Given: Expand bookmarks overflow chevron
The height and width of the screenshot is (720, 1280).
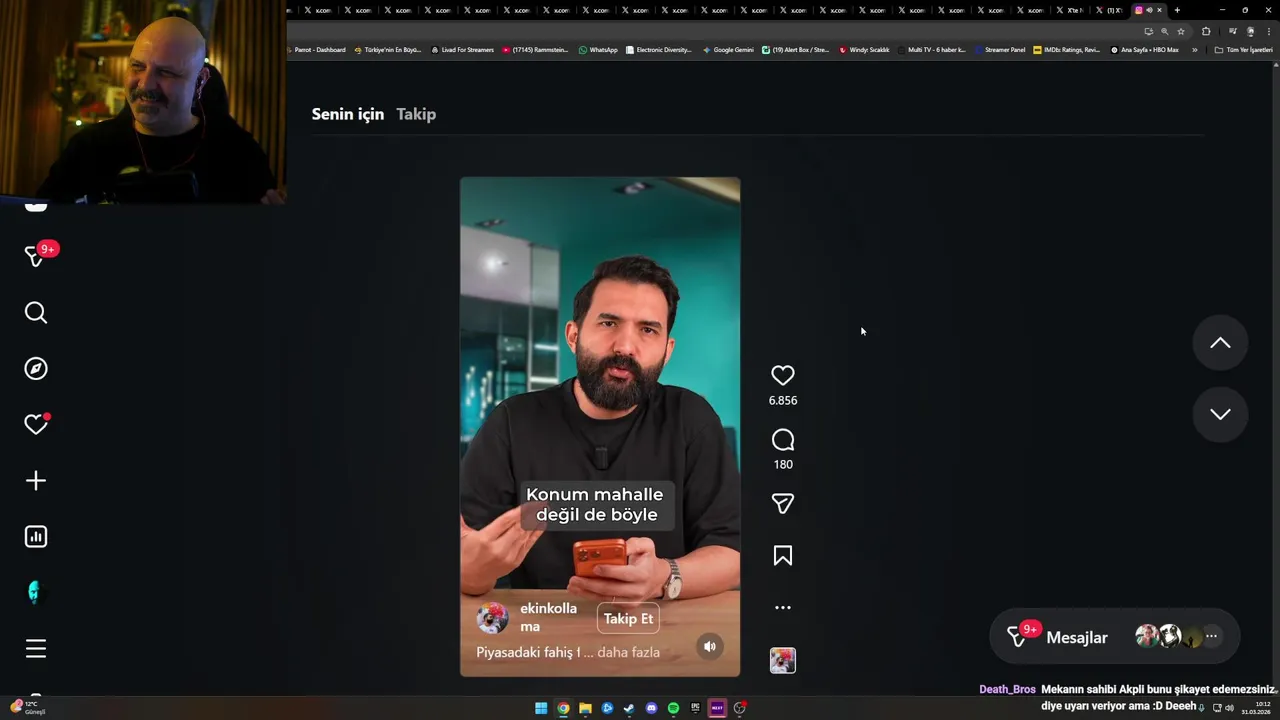Looking at the screenshot, I should click(1194, 50).
